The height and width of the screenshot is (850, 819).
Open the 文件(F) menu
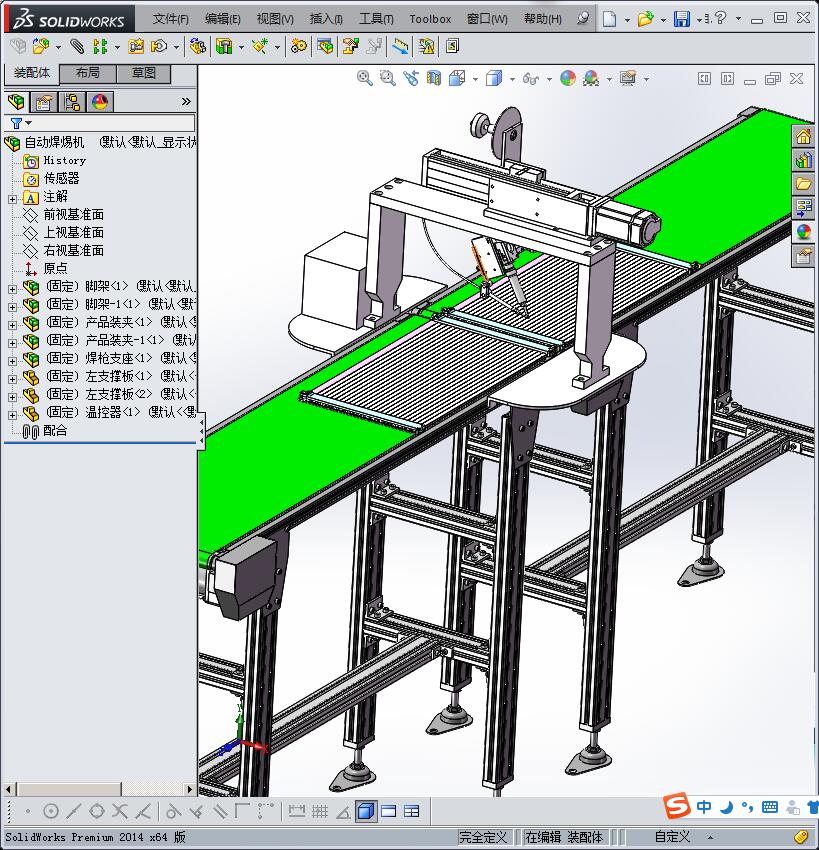(x=170, y=19)
